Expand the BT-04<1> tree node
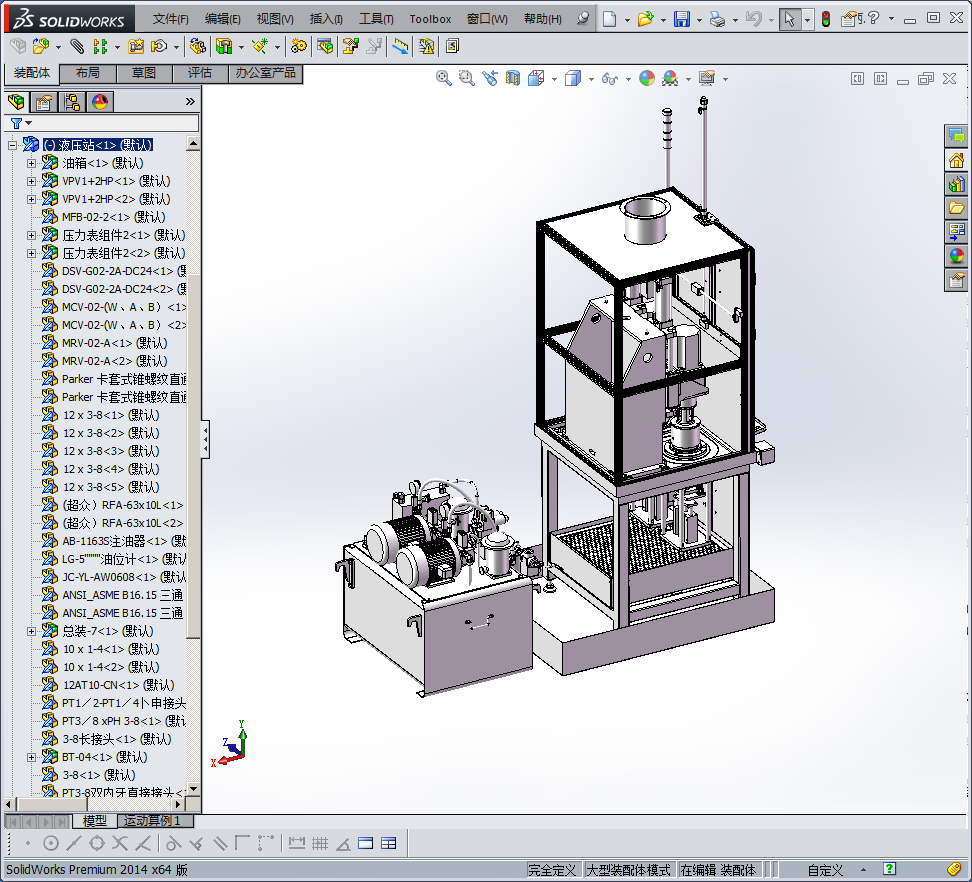Screen dimensions: 972x882 tap(31, 757)
